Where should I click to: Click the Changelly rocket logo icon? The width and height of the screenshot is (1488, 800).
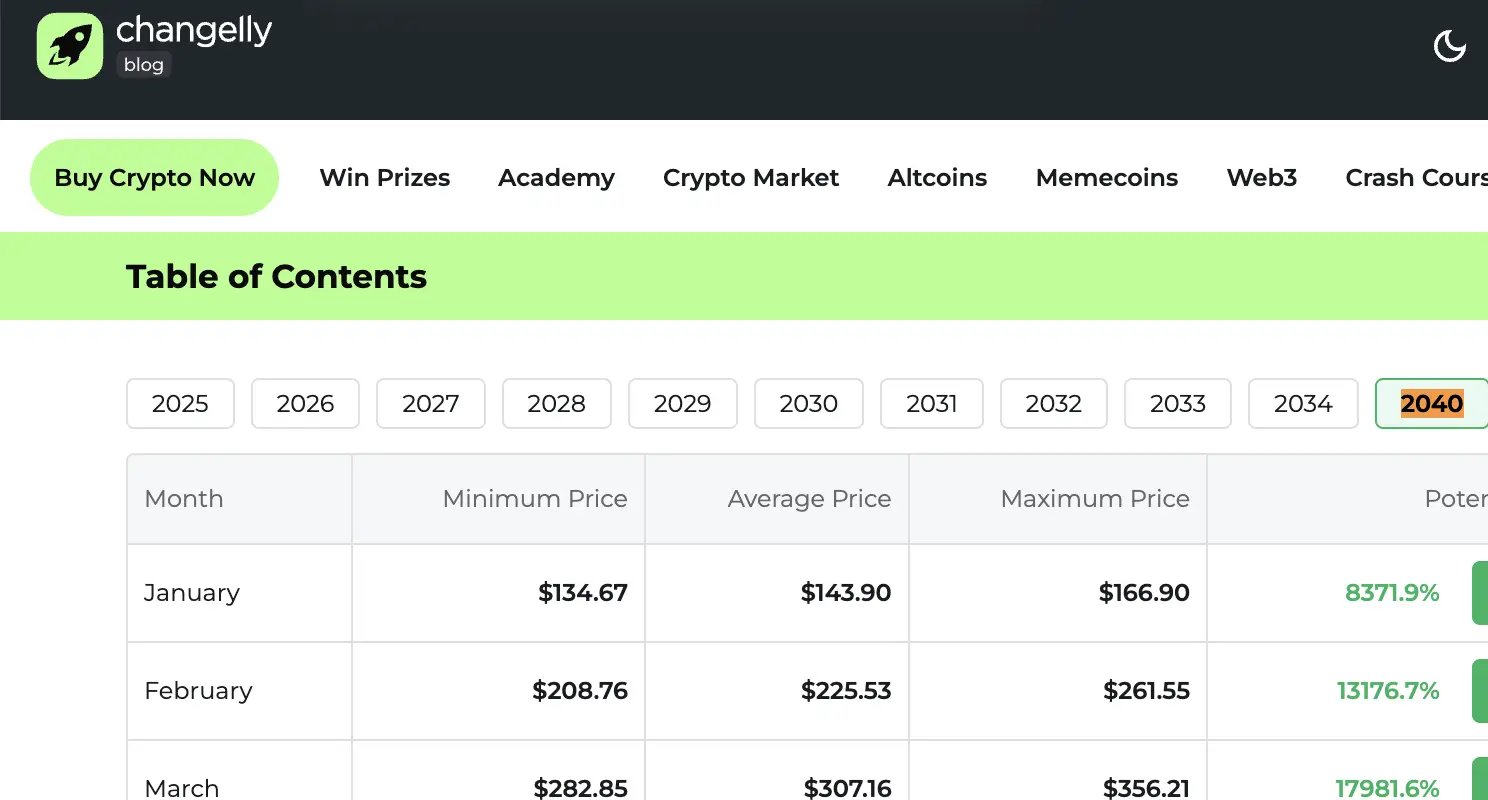pos(70,46)
